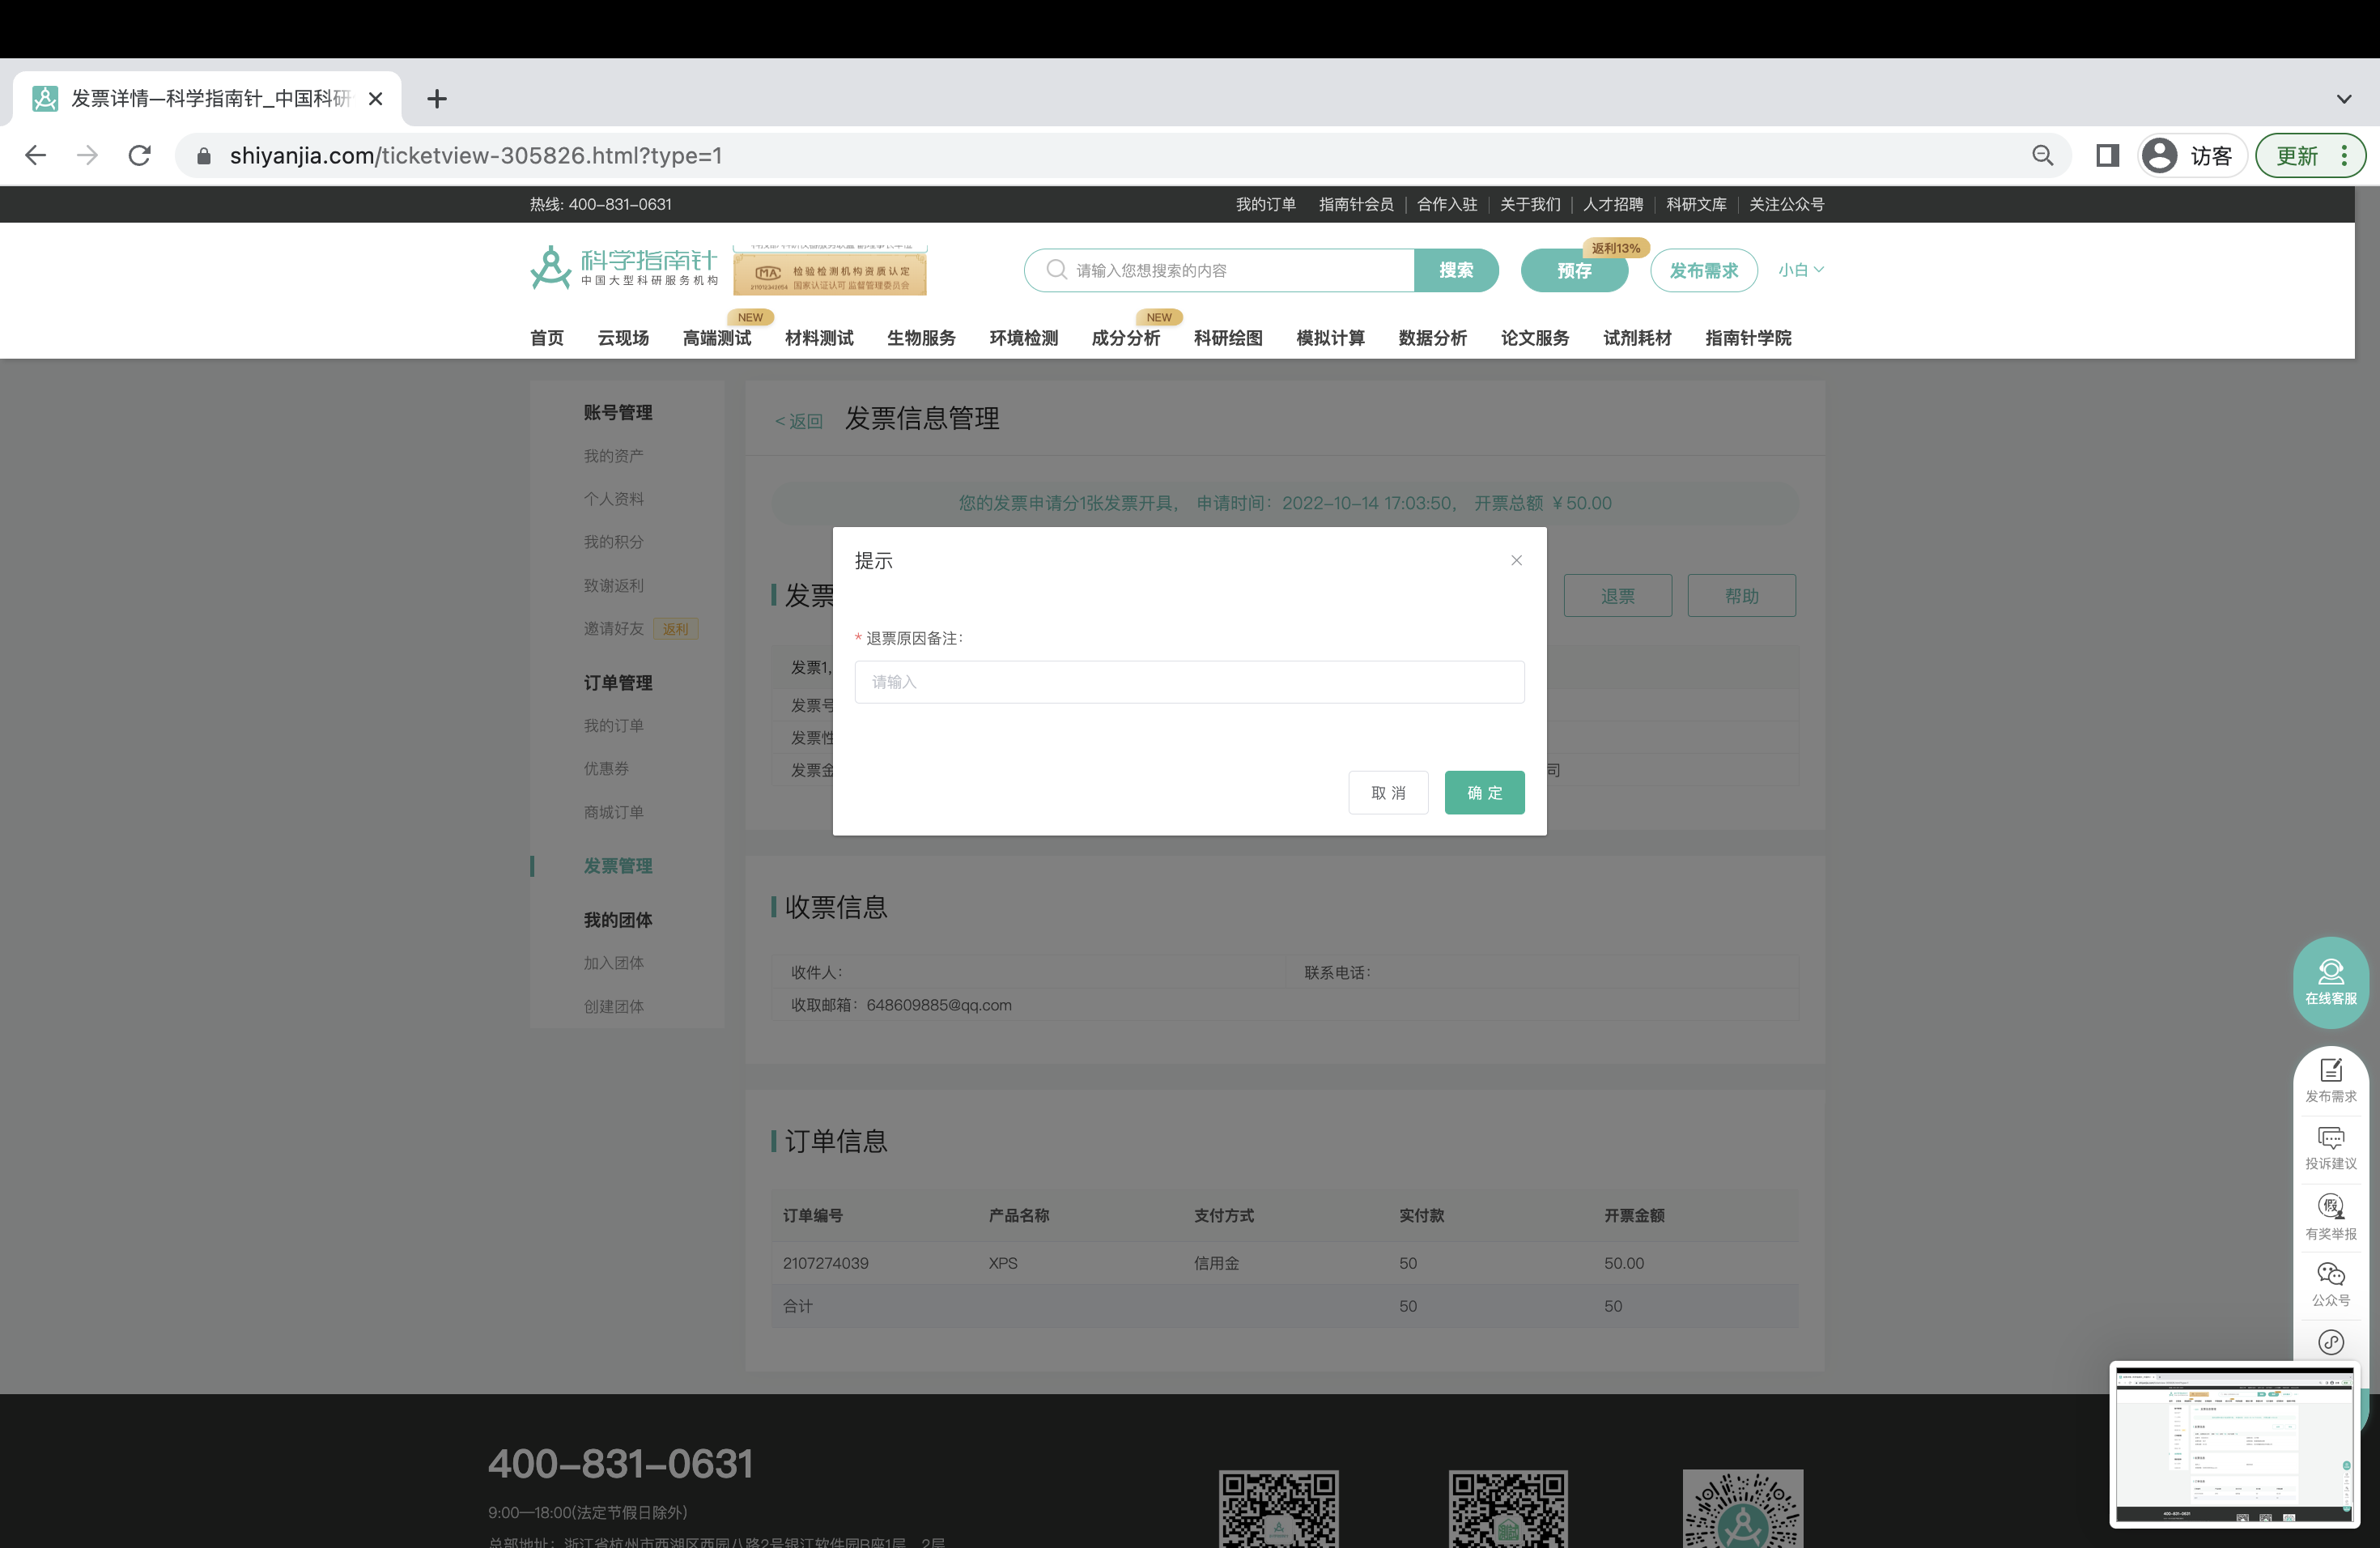
Task: Confirm with the 确定 button
Action: click(x=1484, y=792)
